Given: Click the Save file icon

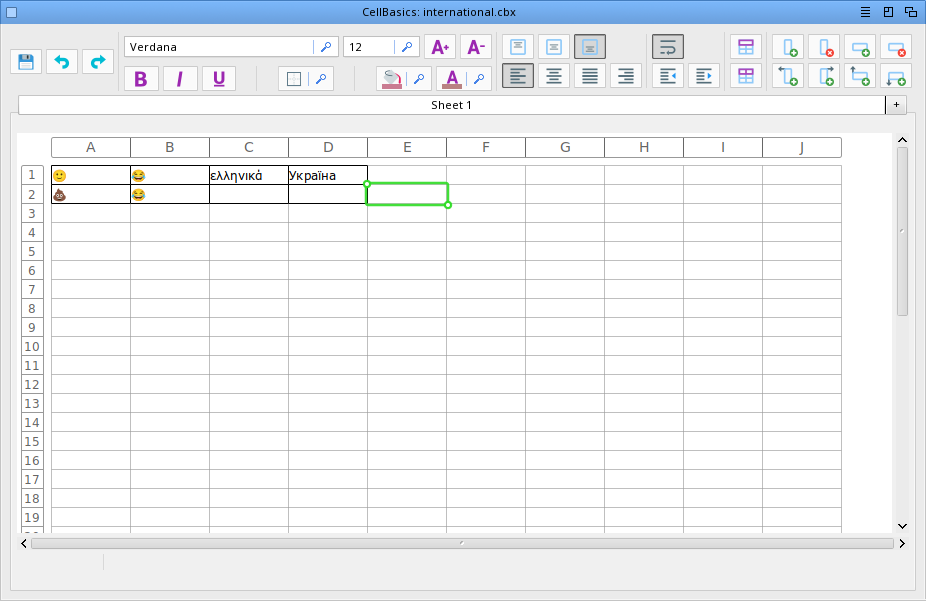Looking at the screenshot, I should [26, 62].
